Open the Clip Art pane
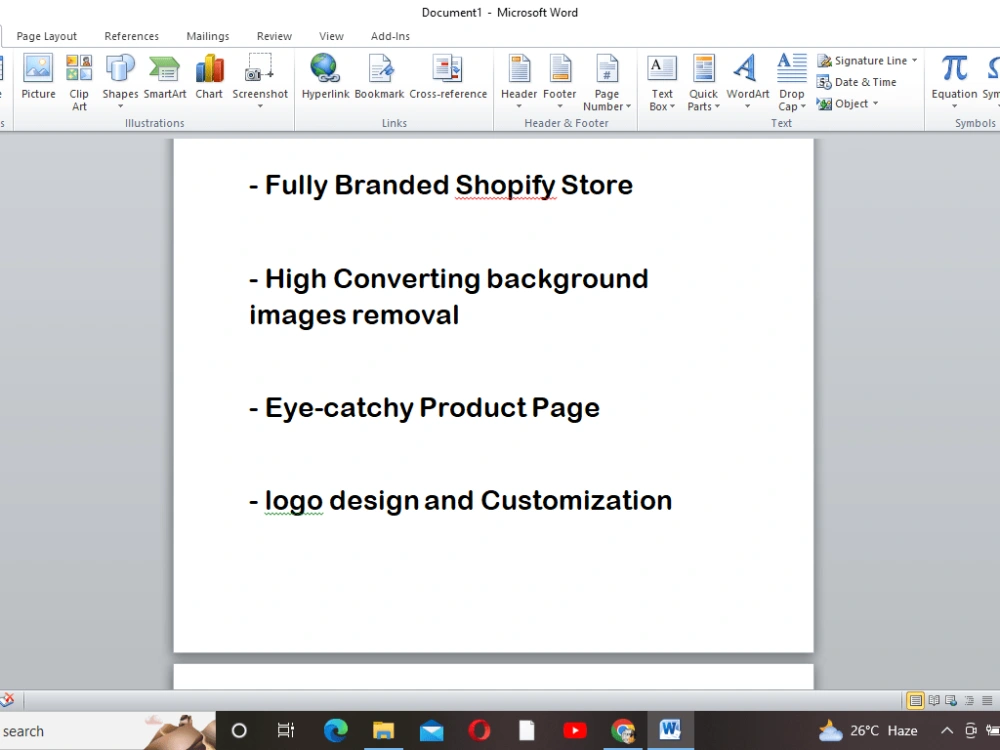 (x=79, y=83)
